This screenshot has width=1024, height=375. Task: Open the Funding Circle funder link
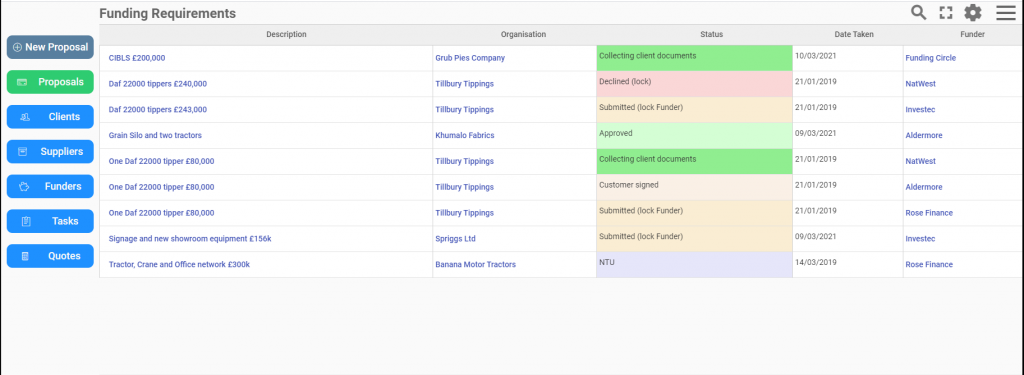(x=931, y=58)
